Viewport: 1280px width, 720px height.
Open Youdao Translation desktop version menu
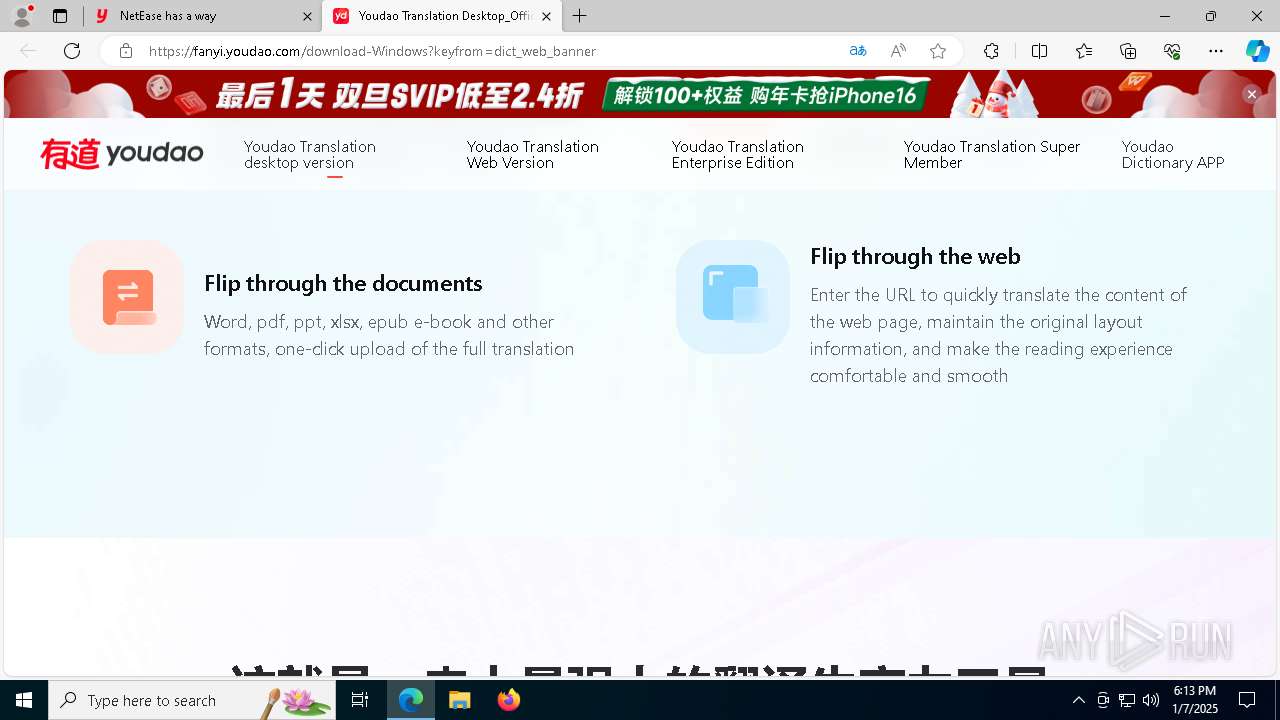[310, 154]
